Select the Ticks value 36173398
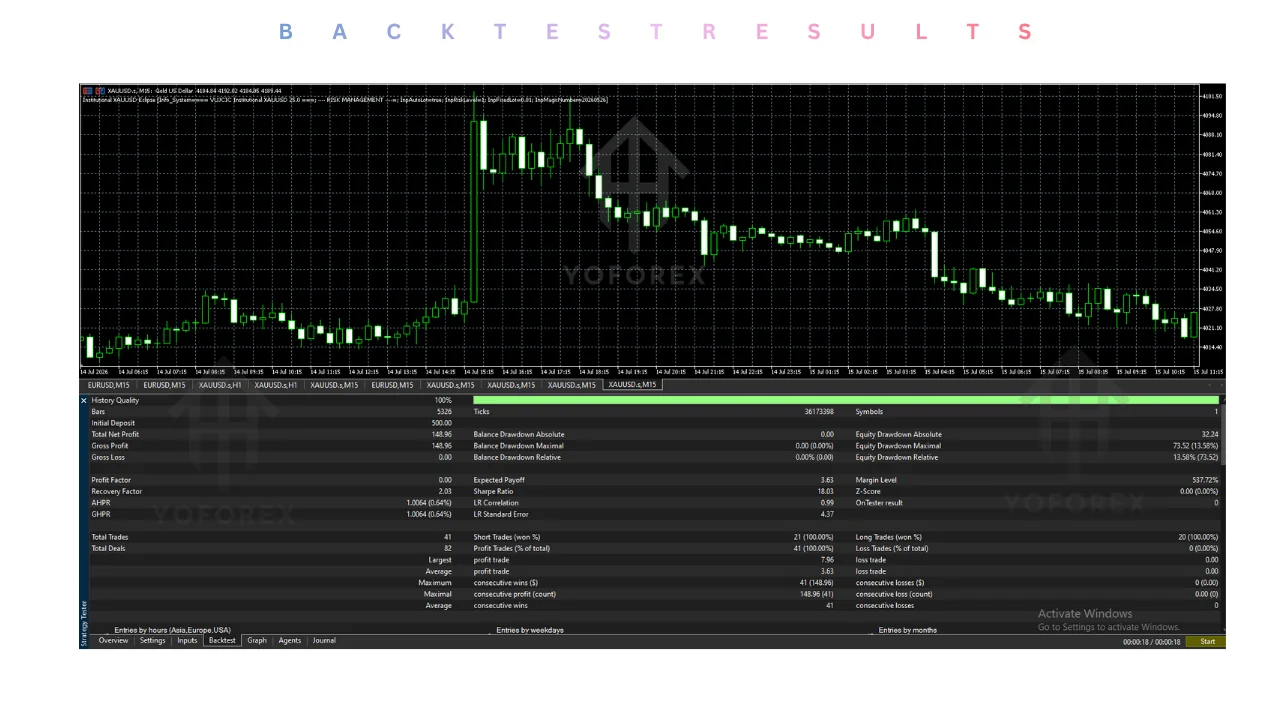 tap(819, 412)
